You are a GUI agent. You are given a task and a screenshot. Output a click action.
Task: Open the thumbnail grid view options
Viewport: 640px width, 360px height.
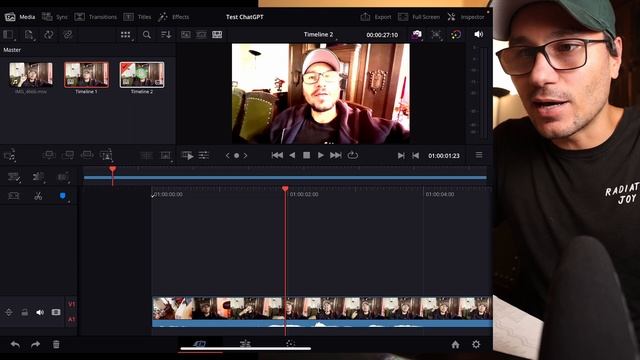pyautogui.click(x=126, y=35)
